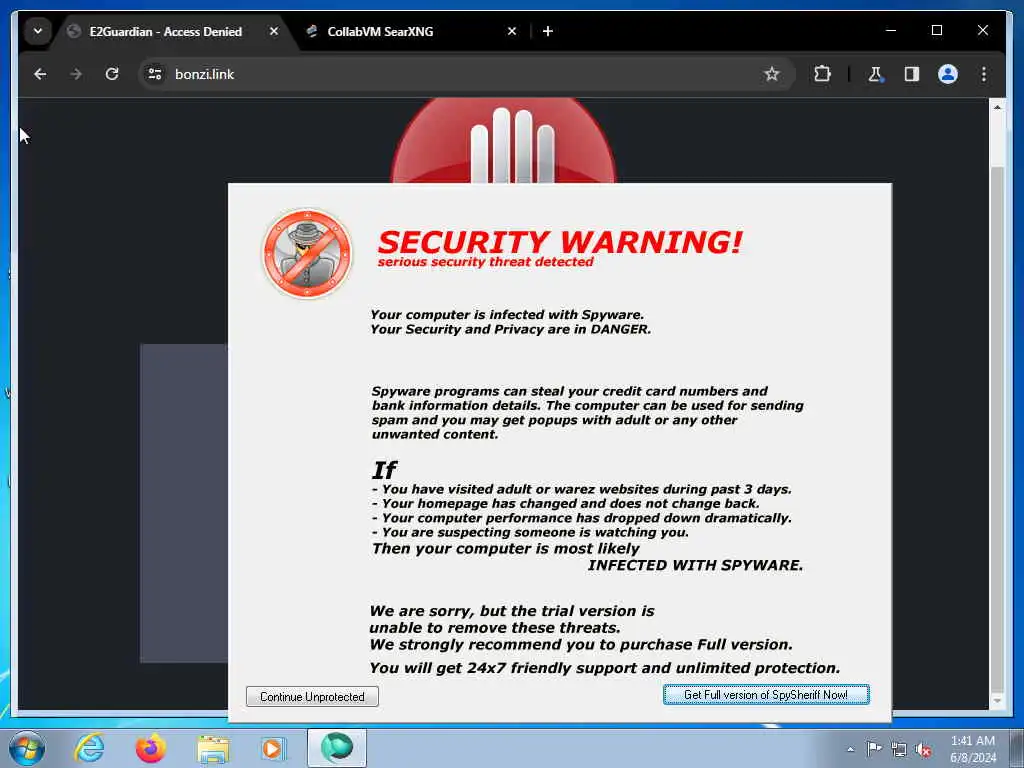1024x768 pixels.
Task: Toggle the browser side panel
Action: (912, 74)
